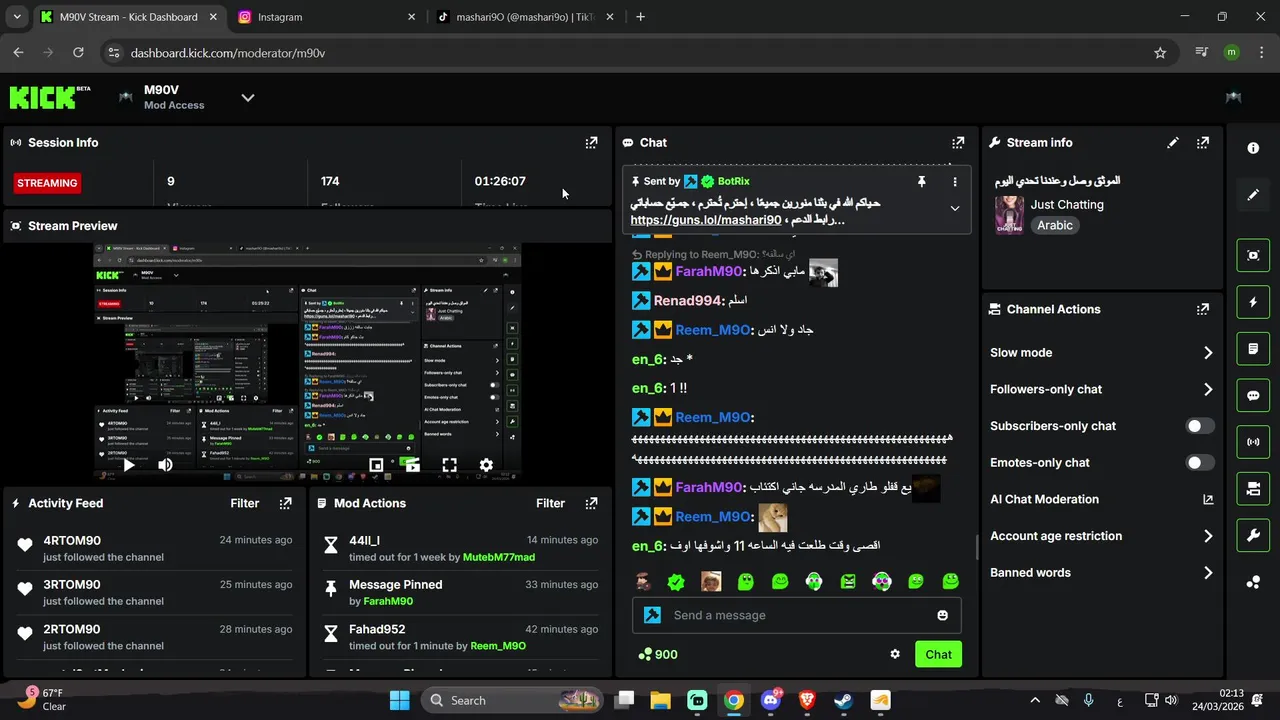Viewport: 1280px width, 720px height.
Task: Toggle the Mod Actions document sidebar icon
Action: [x=1253, y=349]
